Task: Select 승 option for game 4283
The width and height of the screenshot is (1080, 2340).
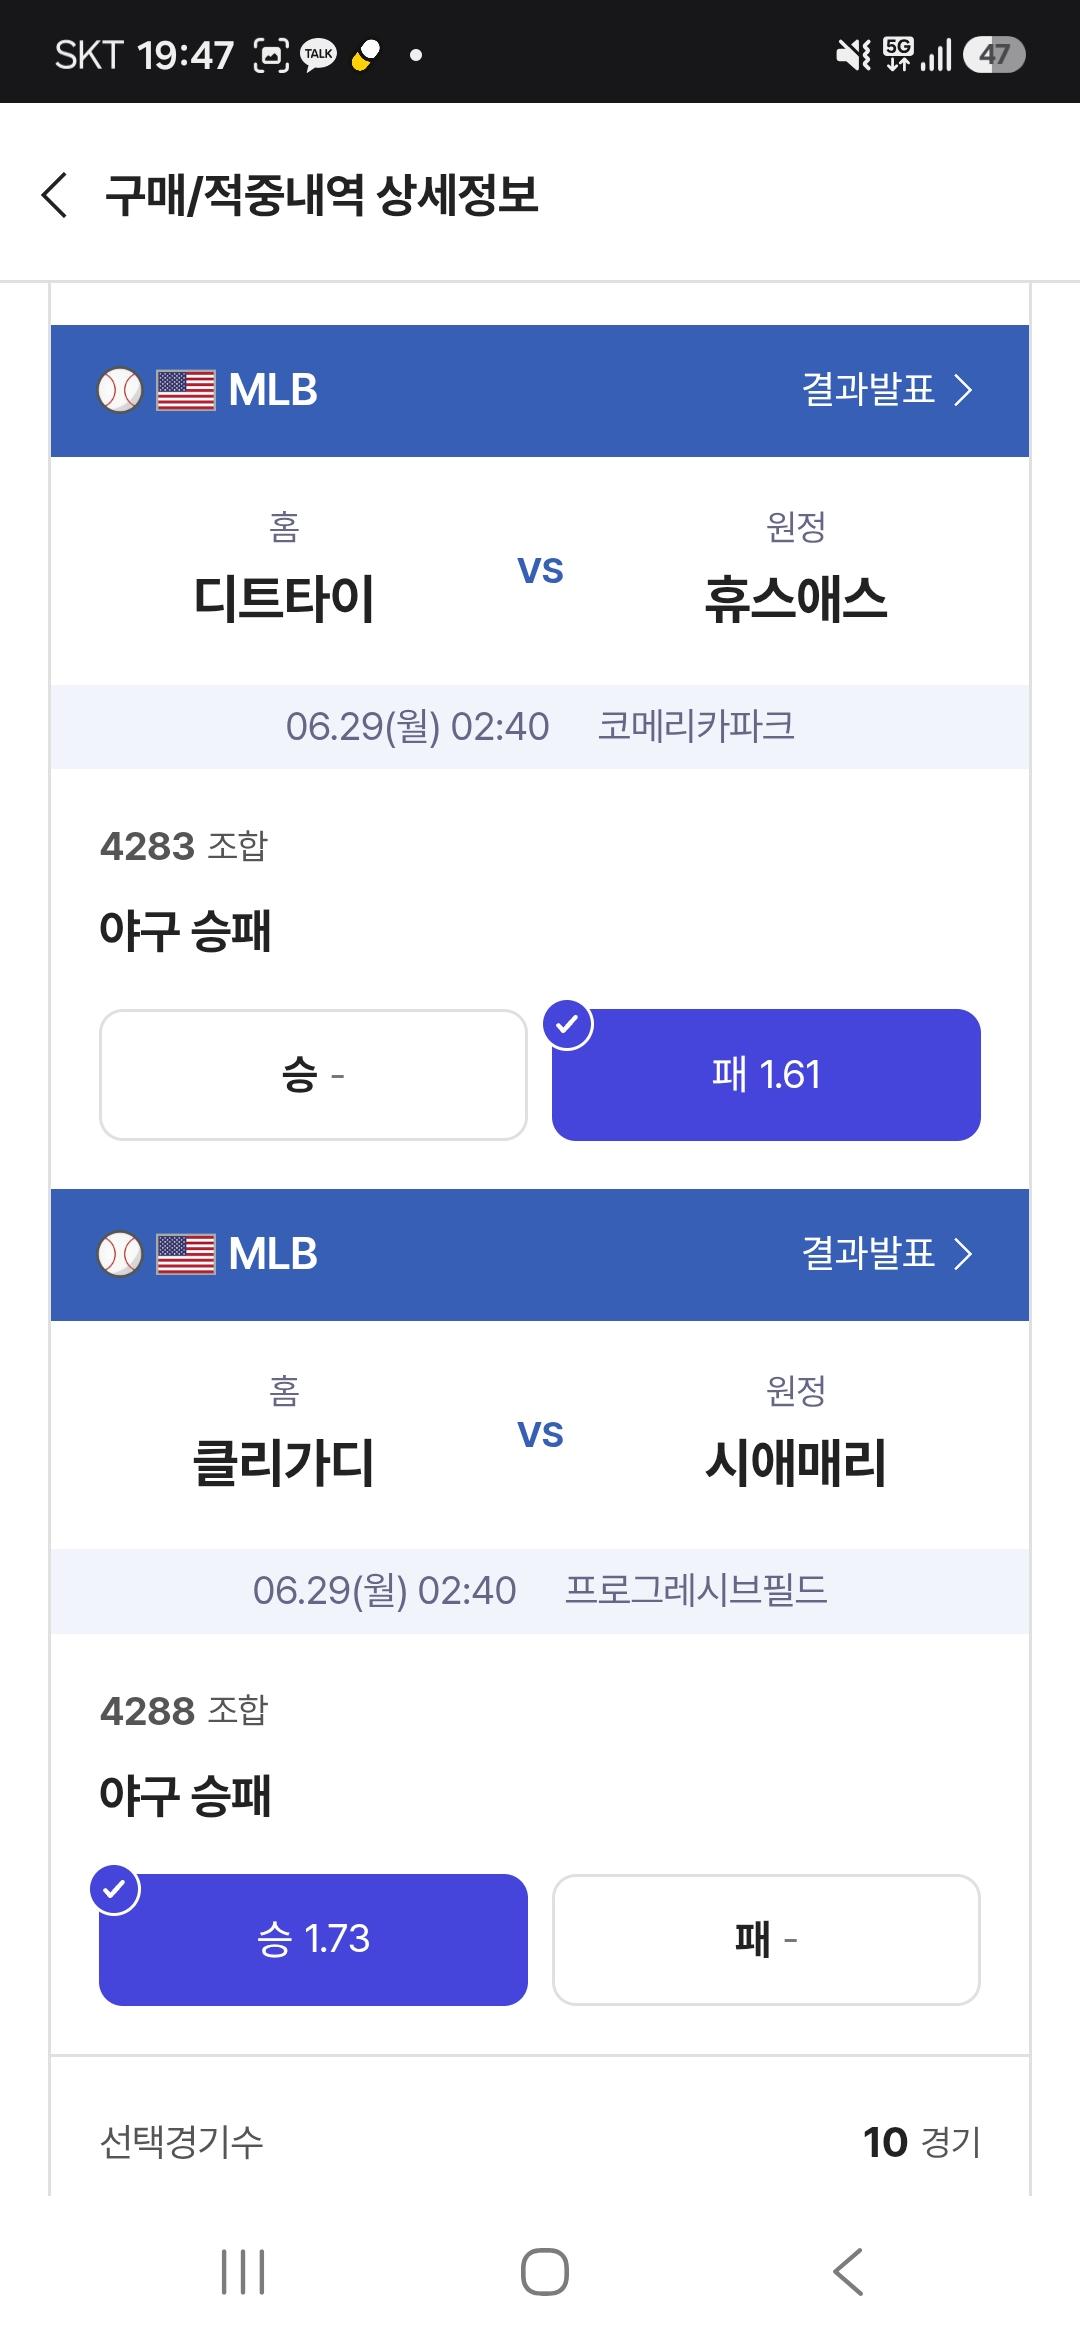Action: (313, 1075)
